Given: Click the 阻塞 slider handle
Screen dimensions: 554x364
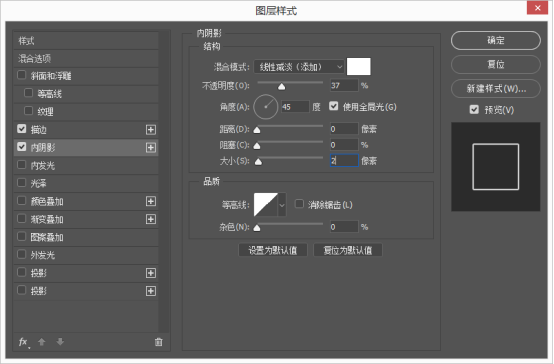Looking at the screenshot, I should click(257, 146).
